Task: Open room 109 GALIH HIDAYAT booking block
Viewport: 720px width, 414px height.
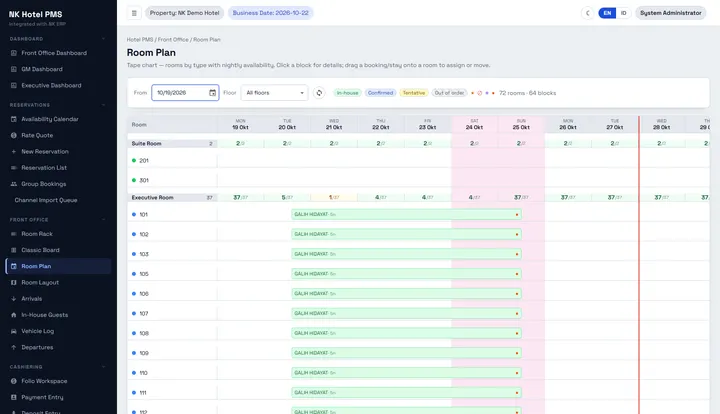Action: click(x=406, y=353)
